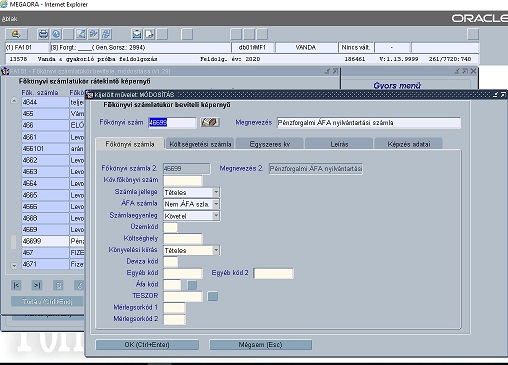Select account row 465 in the list
The height and width of the screenshot is (365, 508).
(45, 114)
